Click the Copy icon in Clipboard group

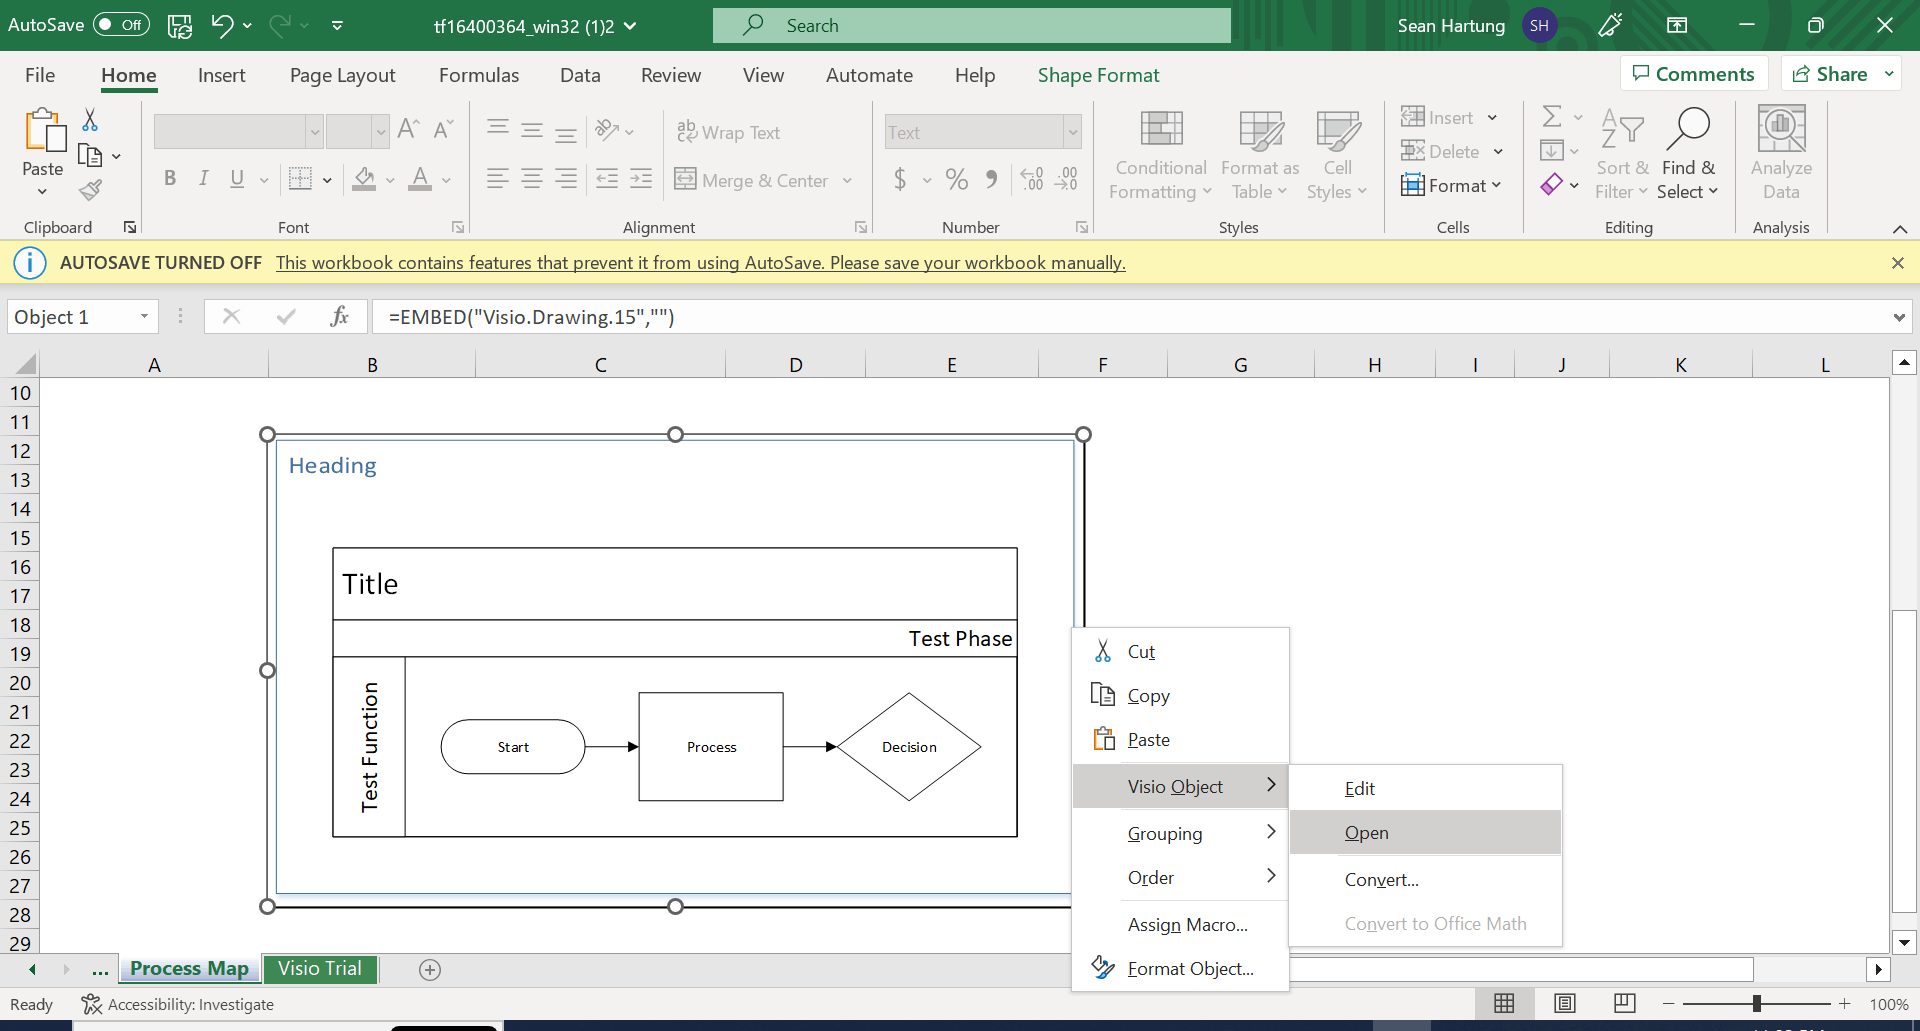click(90, 156)
